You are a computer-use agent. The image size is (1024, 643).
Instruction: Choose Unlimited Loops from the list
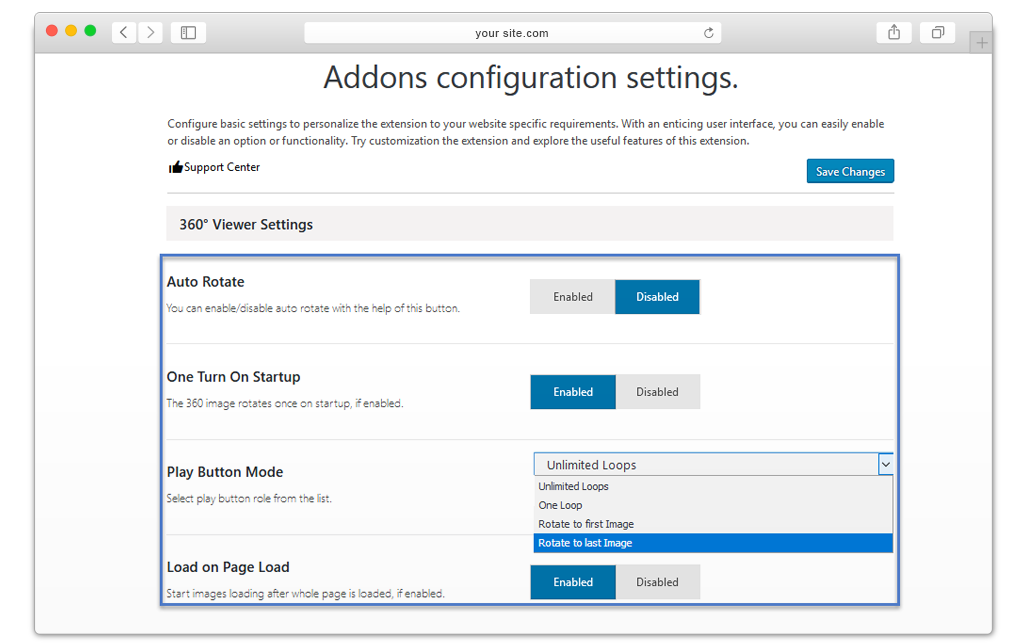coord(713,486)
